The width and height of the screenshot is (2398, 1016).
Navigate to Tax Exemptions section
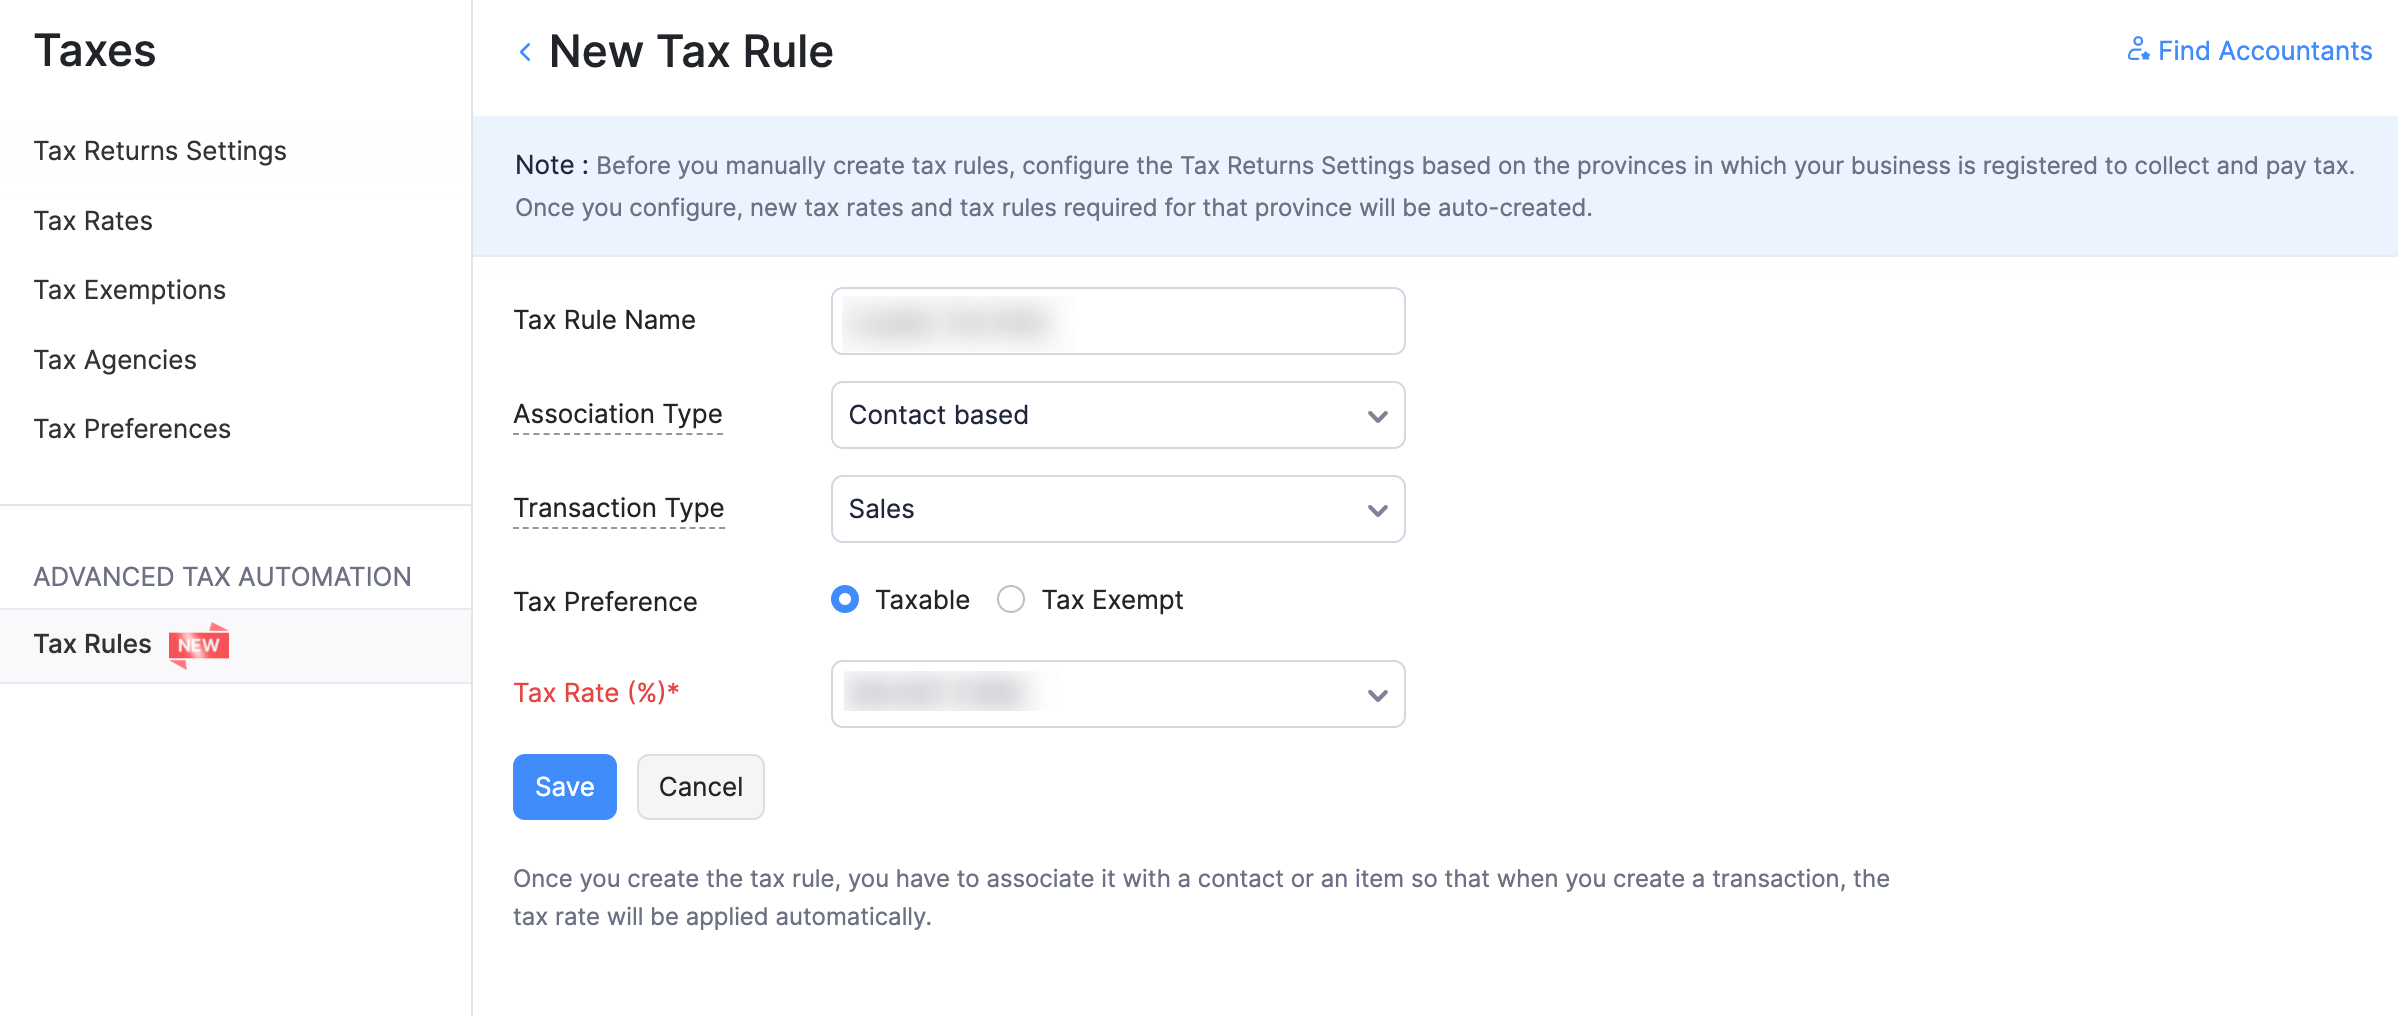pyautogui.click(x=129, y=290)
